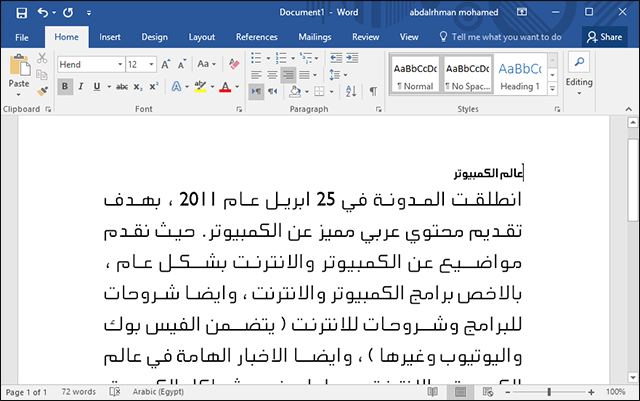
Task: Show or hide paragraph marks
Action: point(373,91)
